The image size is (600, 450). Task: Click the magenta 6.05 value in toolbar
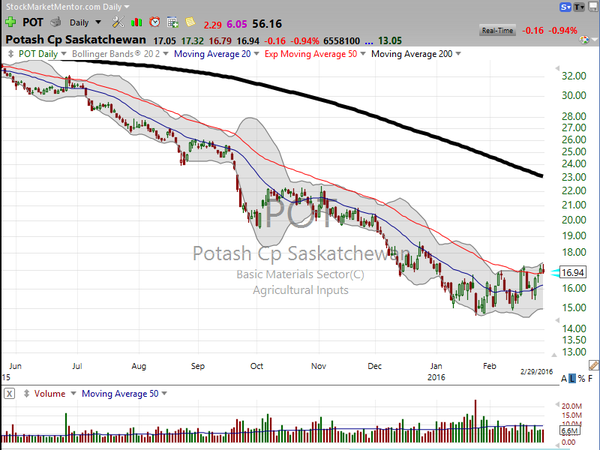coord(237,24)
